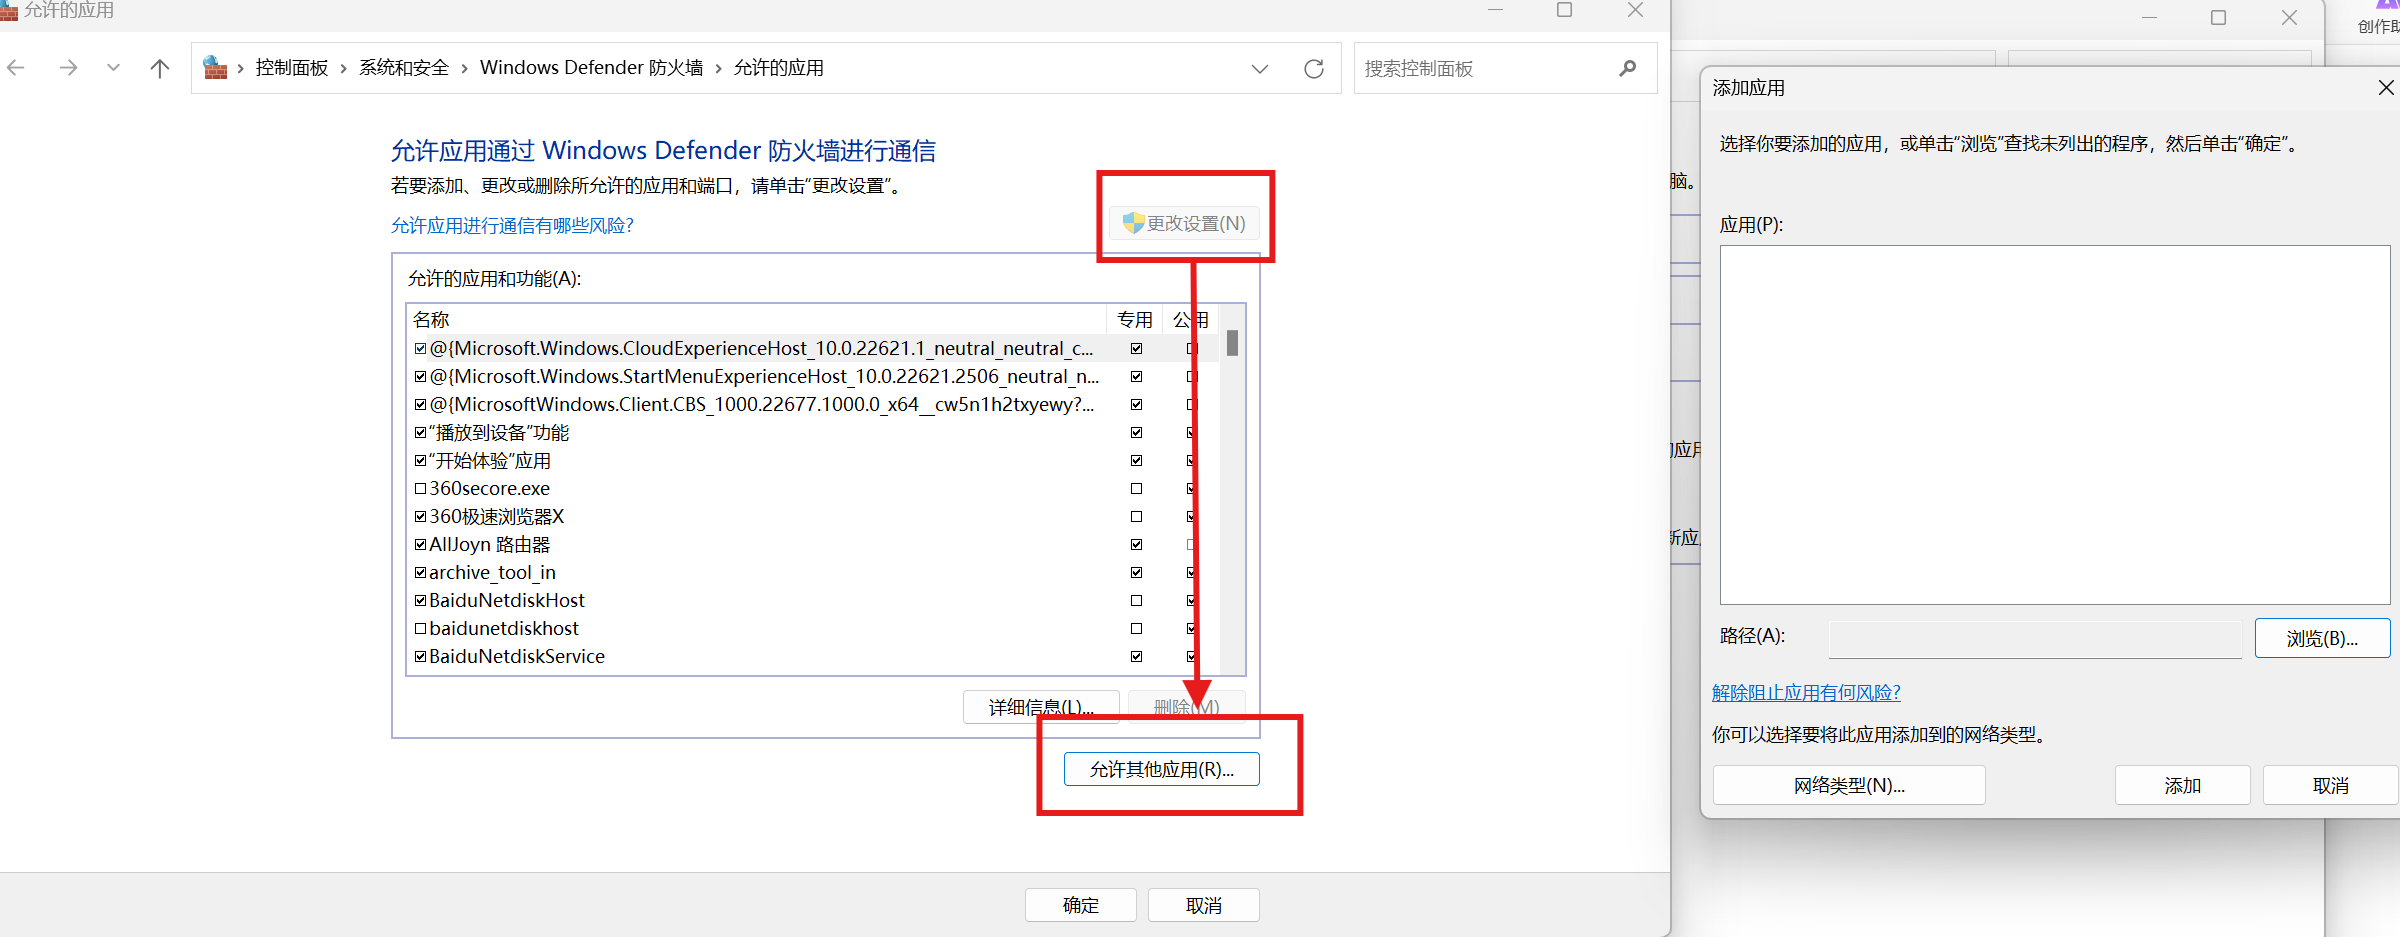
Task: Go back using the back arrow
Action: pos(16,68)
